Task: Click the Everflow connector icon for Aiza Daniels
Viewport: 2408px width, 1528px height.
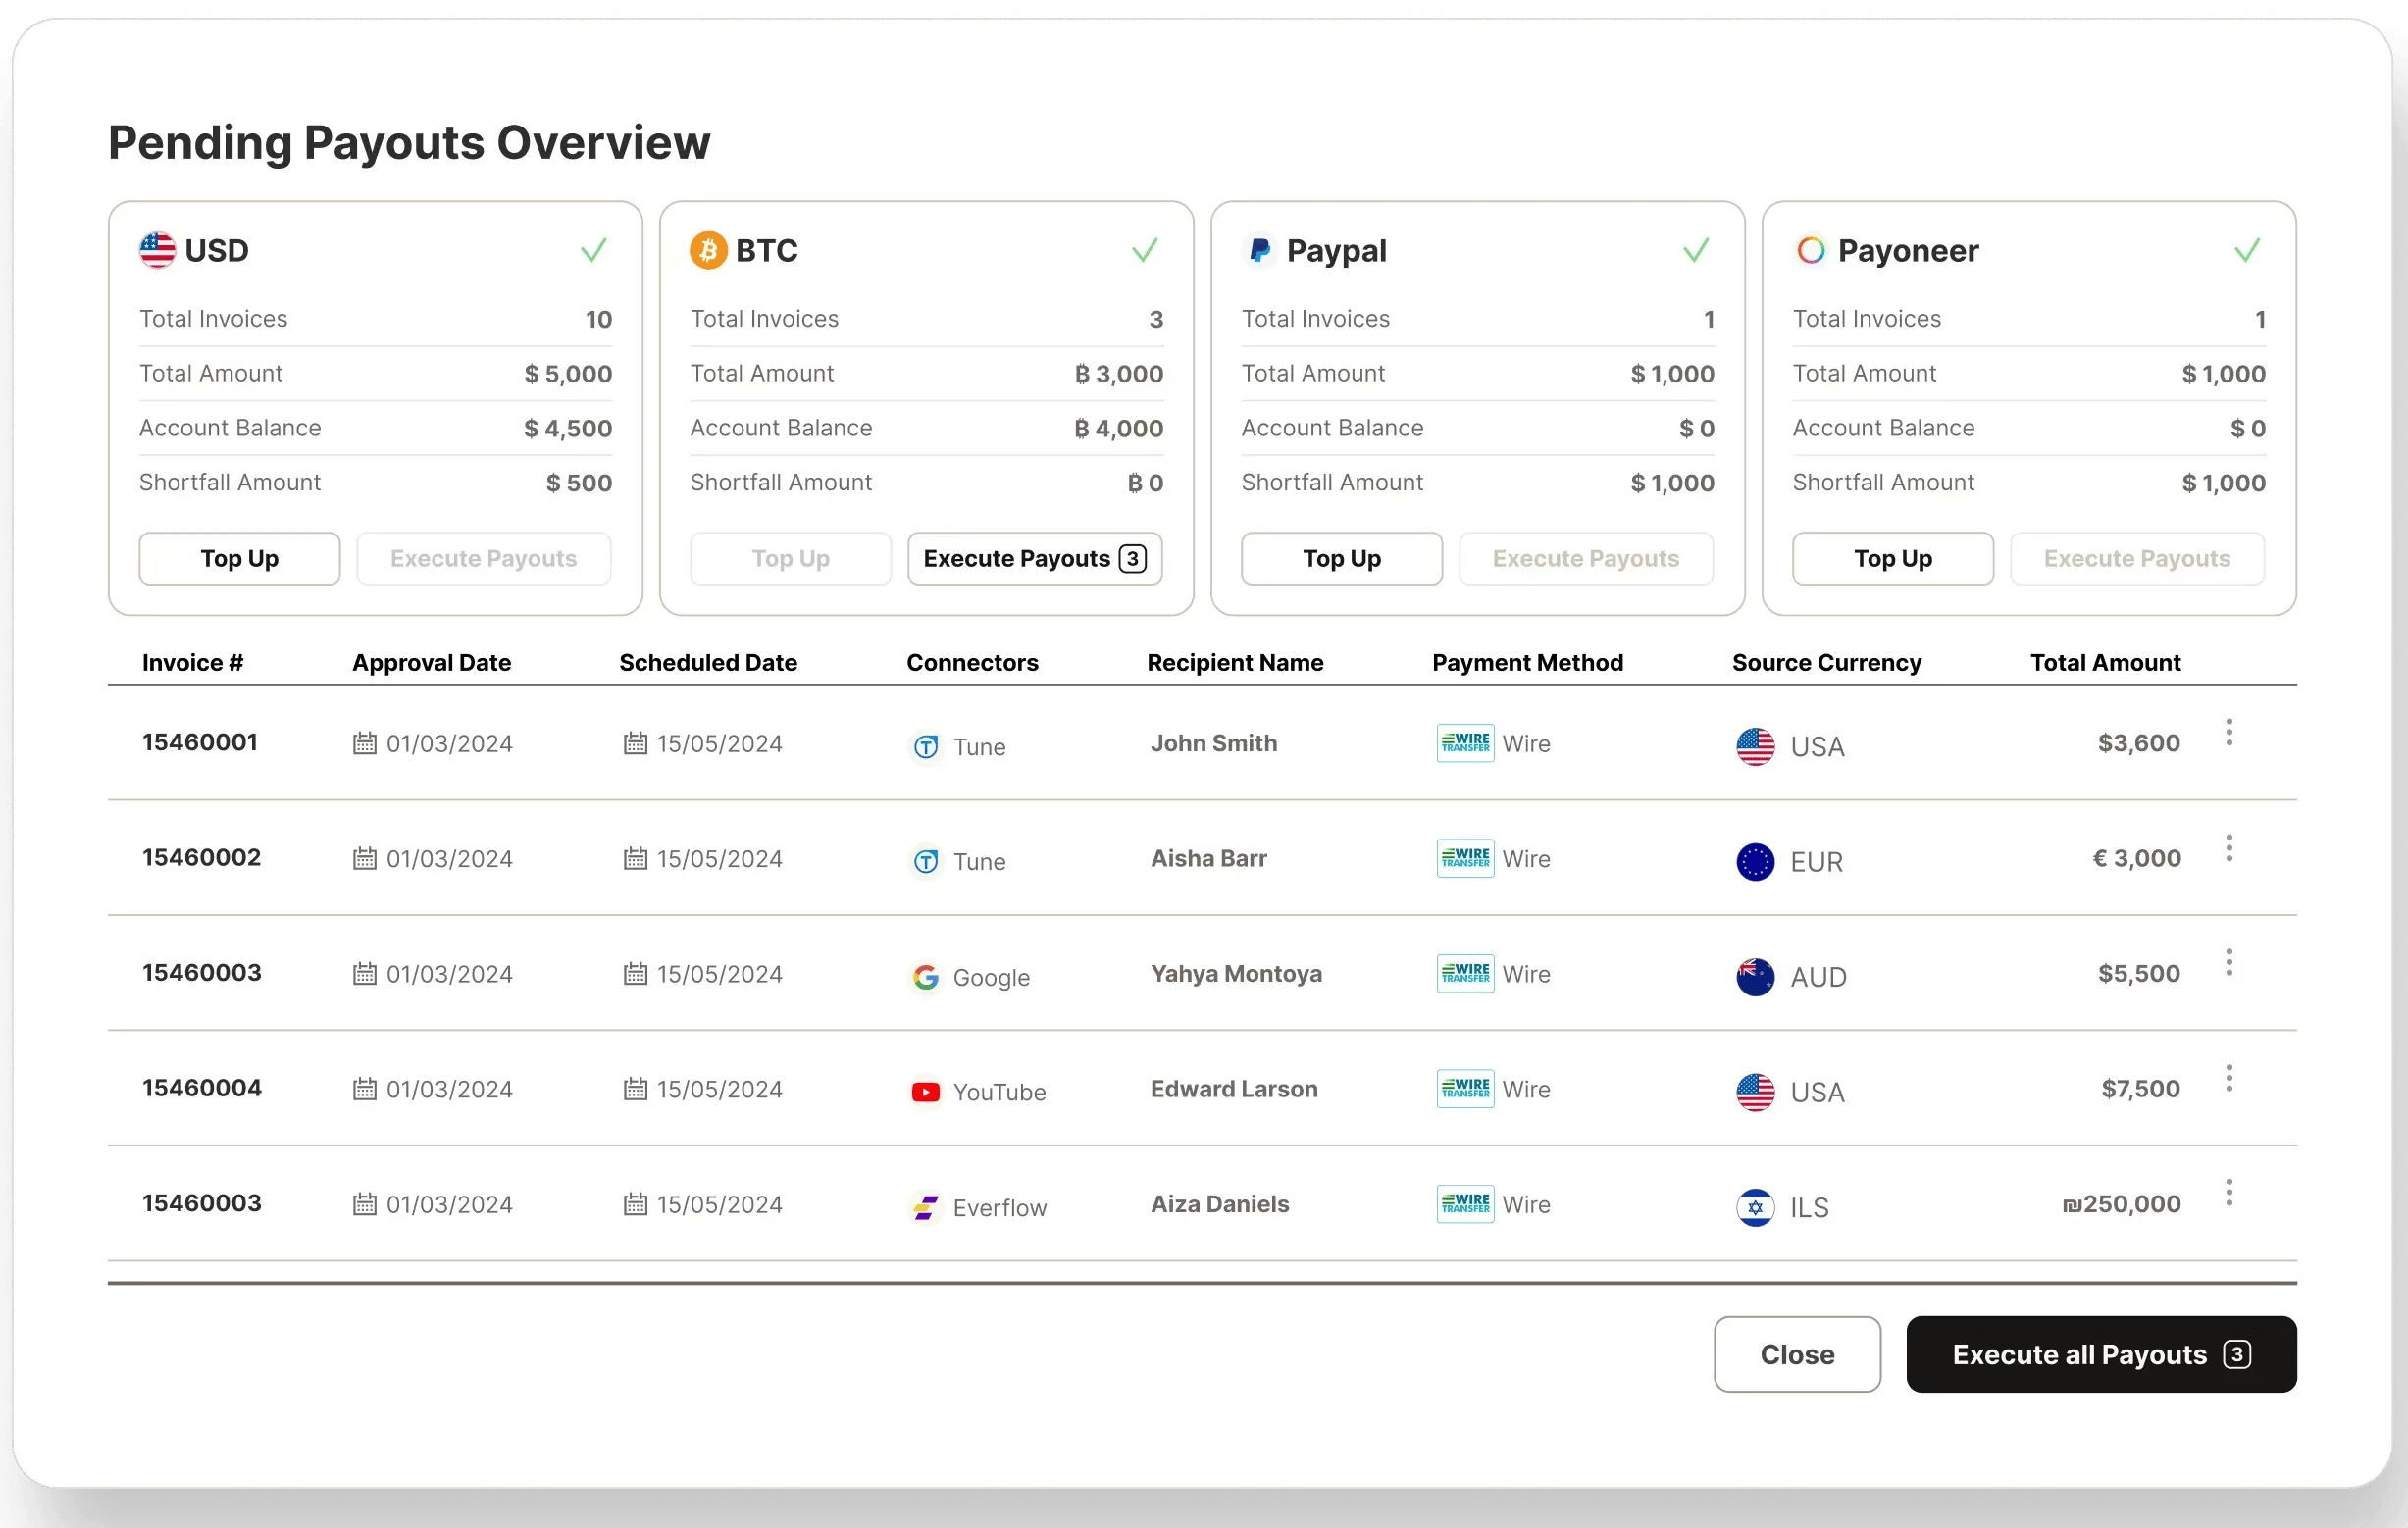Action: pos(925,1208)
